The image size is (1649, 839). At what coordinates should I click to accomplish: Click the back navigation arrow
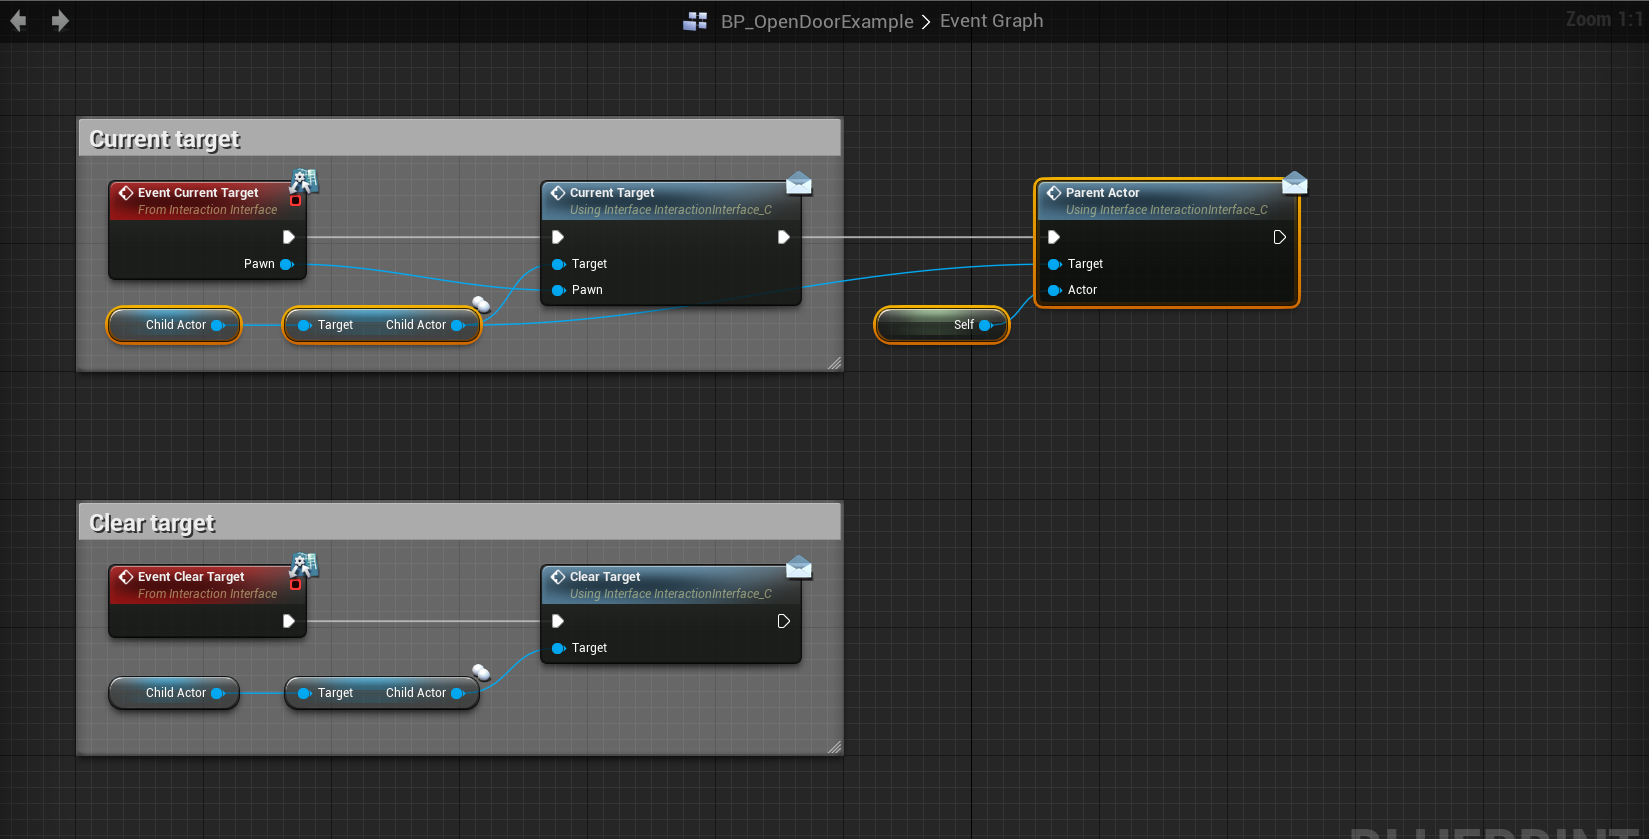point(18,21)
